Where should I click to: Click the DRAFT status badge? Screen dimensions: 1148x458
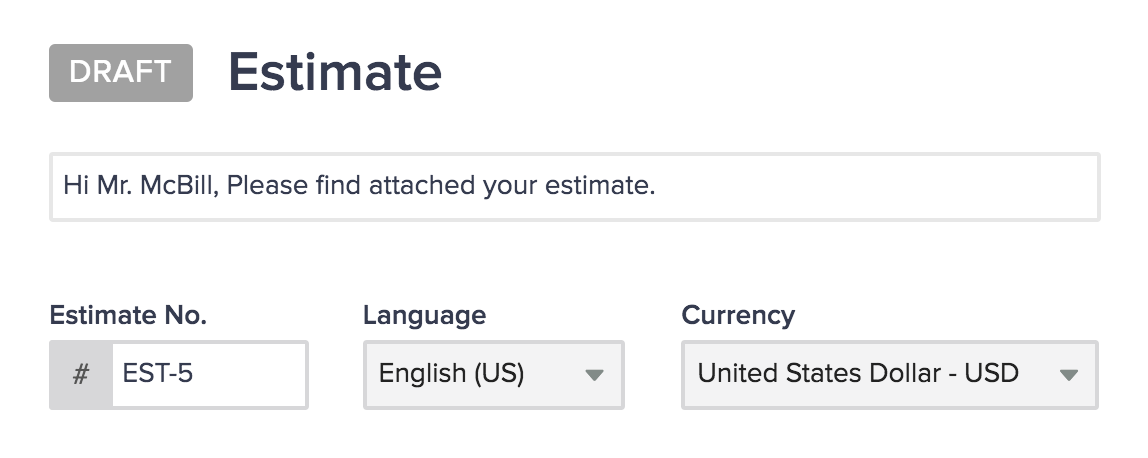pyautogui.click(x=121, y=73)
